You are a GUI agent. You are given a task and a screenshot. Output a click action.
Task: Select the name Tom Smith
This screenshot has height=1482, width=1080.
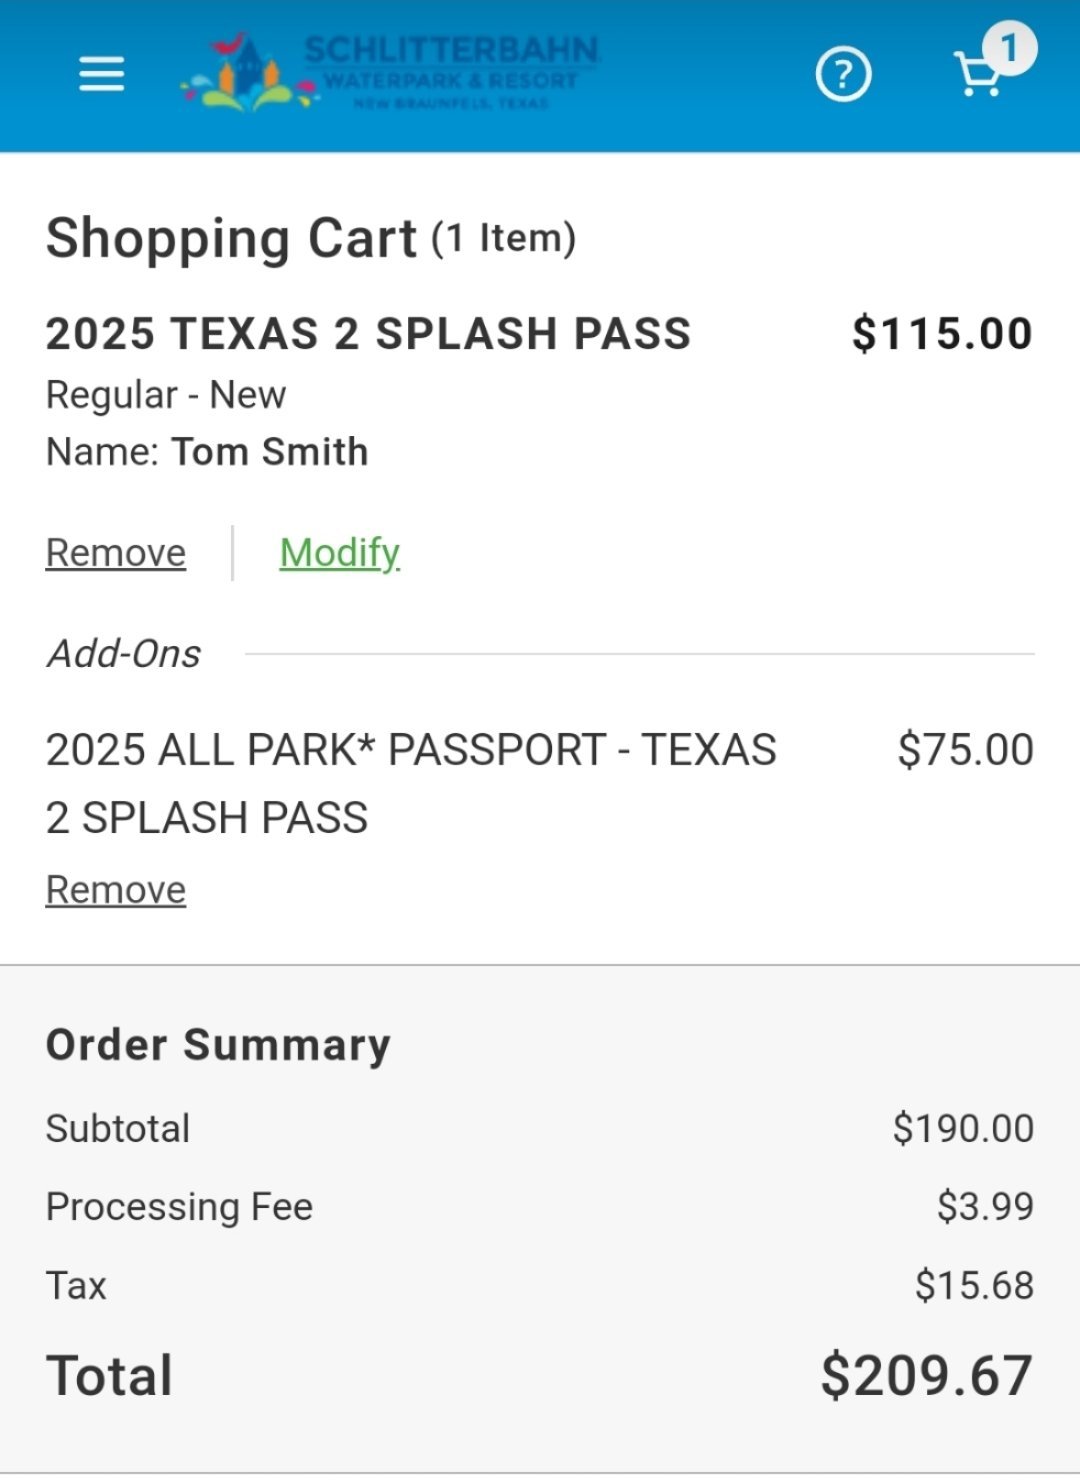tap(270, 452)
